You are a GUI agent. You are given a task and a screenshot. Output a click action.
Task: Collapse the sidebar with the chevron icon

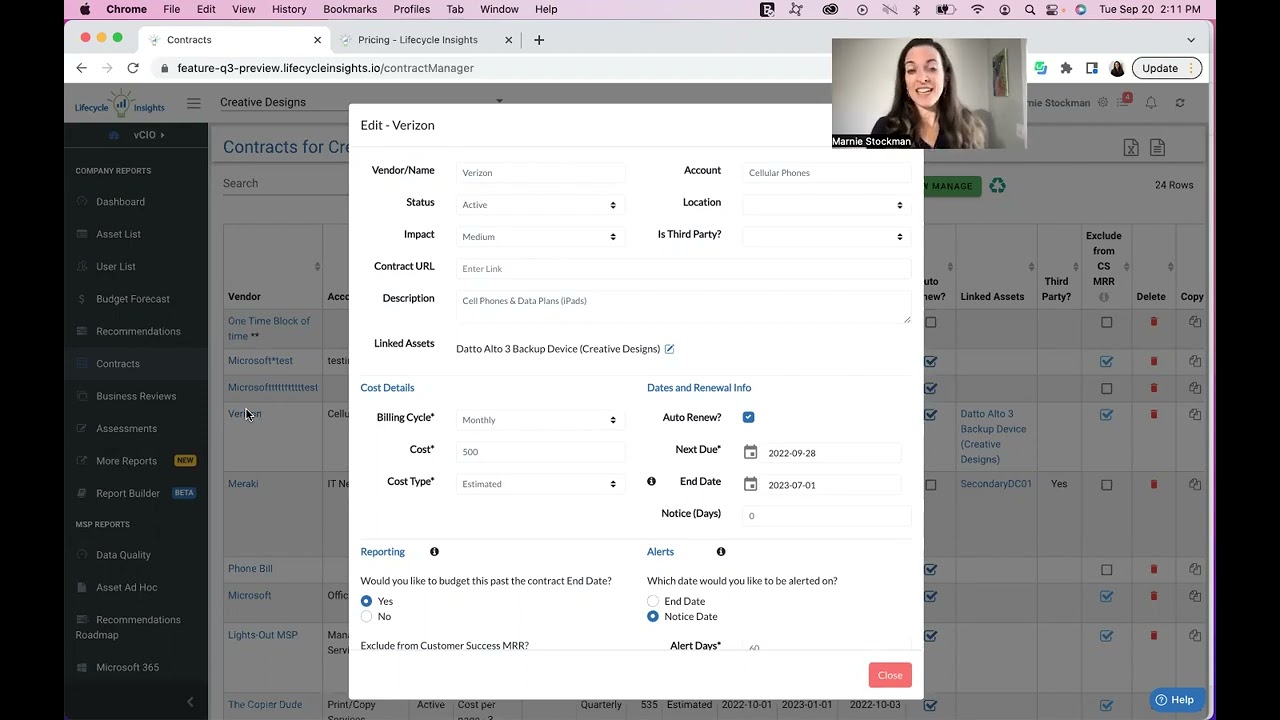[x=190, y=702]
